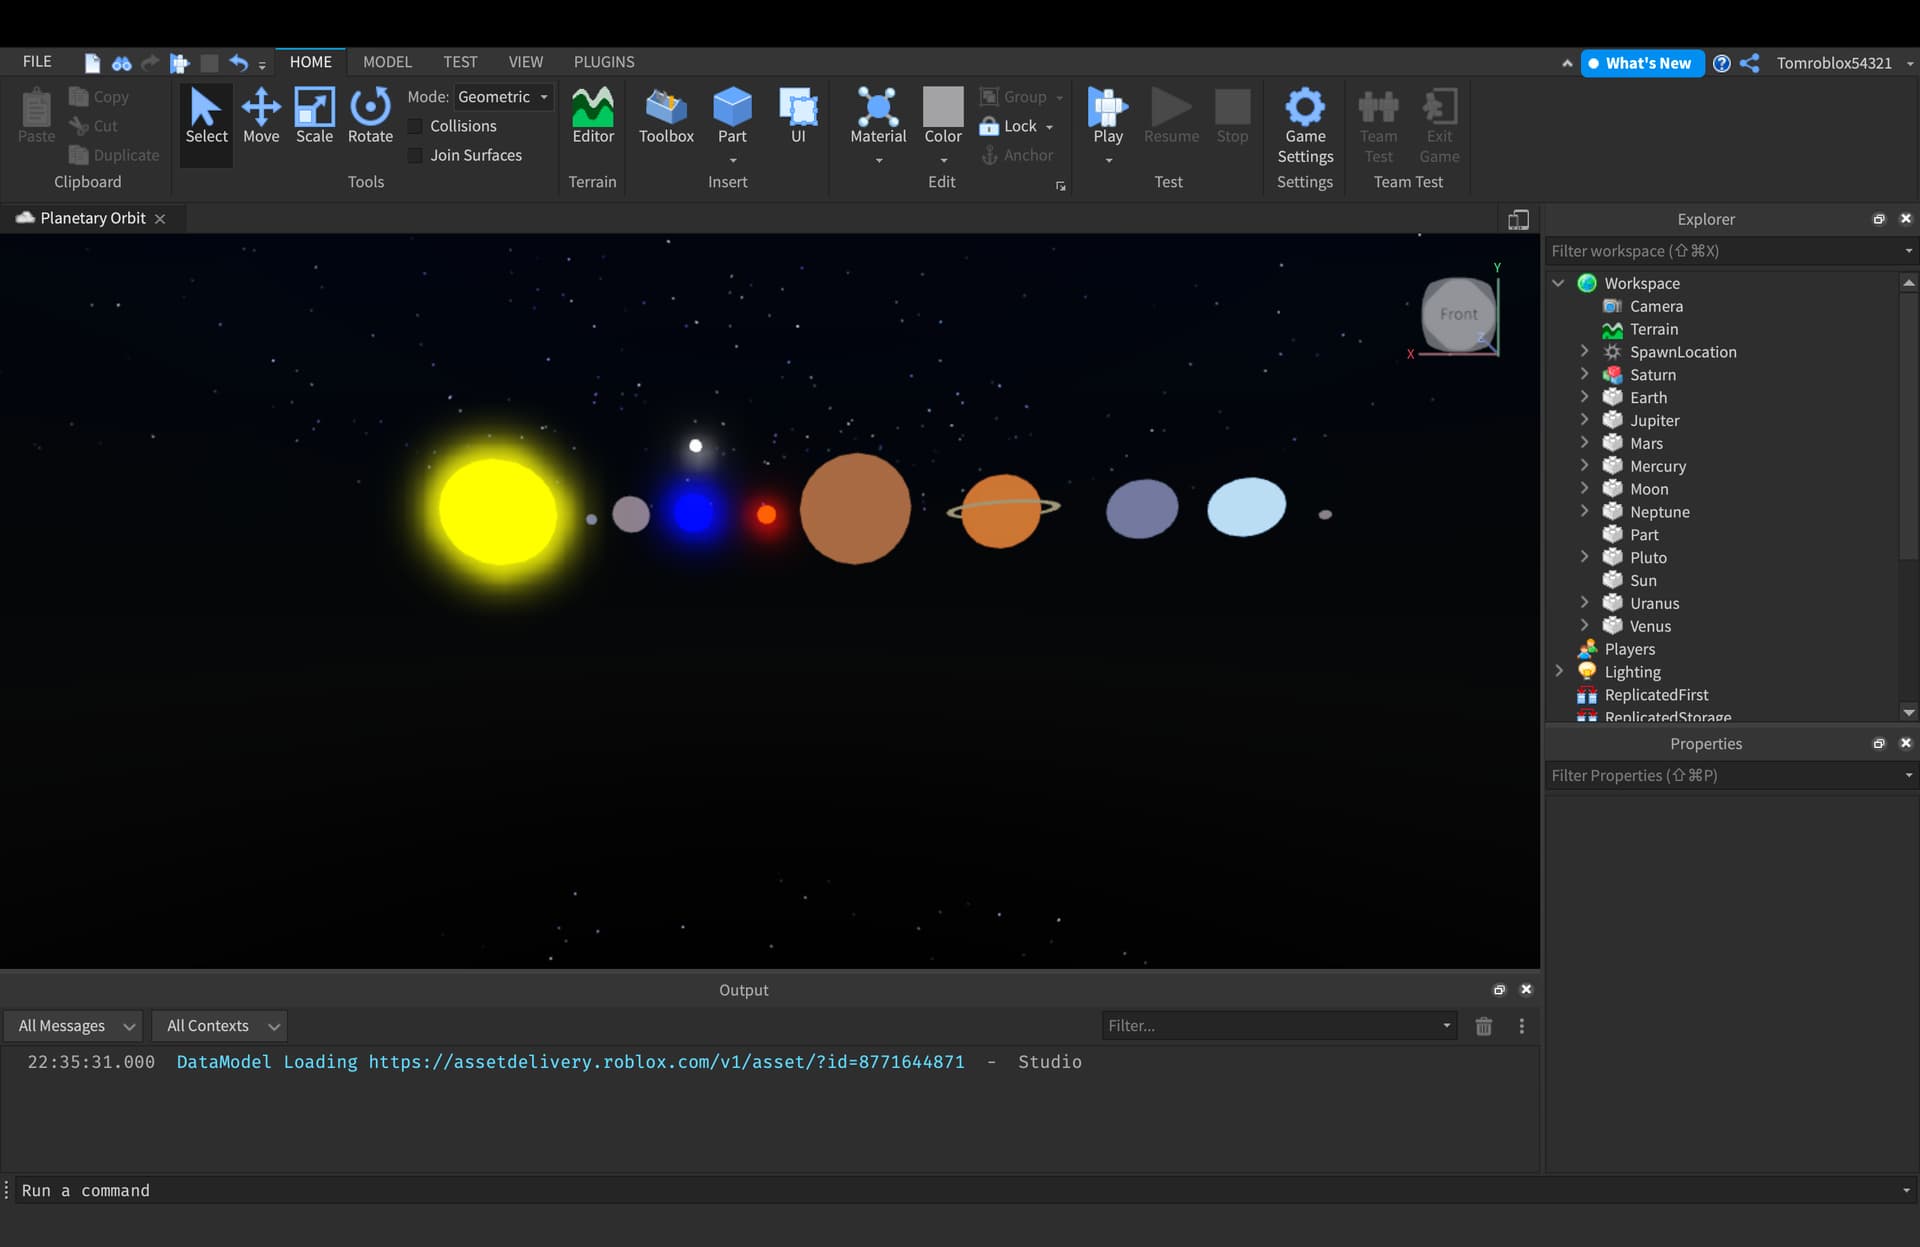Open Game Settings

click(x=1304, y=125)
